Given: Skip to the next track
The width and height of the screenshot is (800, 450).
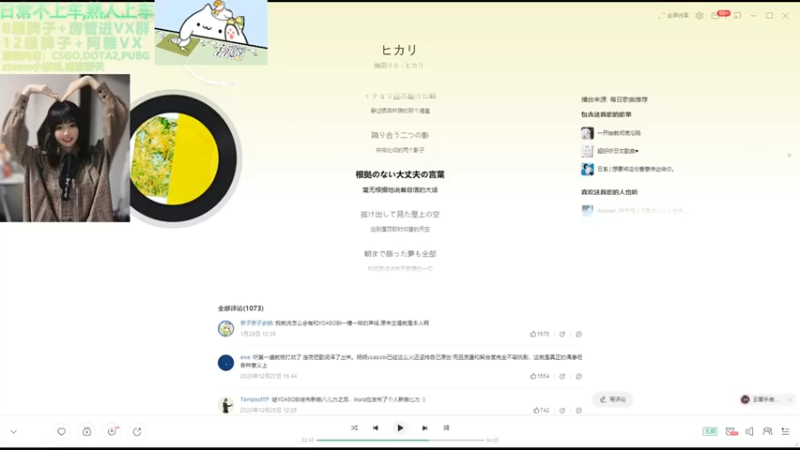Looking at the screenshot, I should [424, 428].
